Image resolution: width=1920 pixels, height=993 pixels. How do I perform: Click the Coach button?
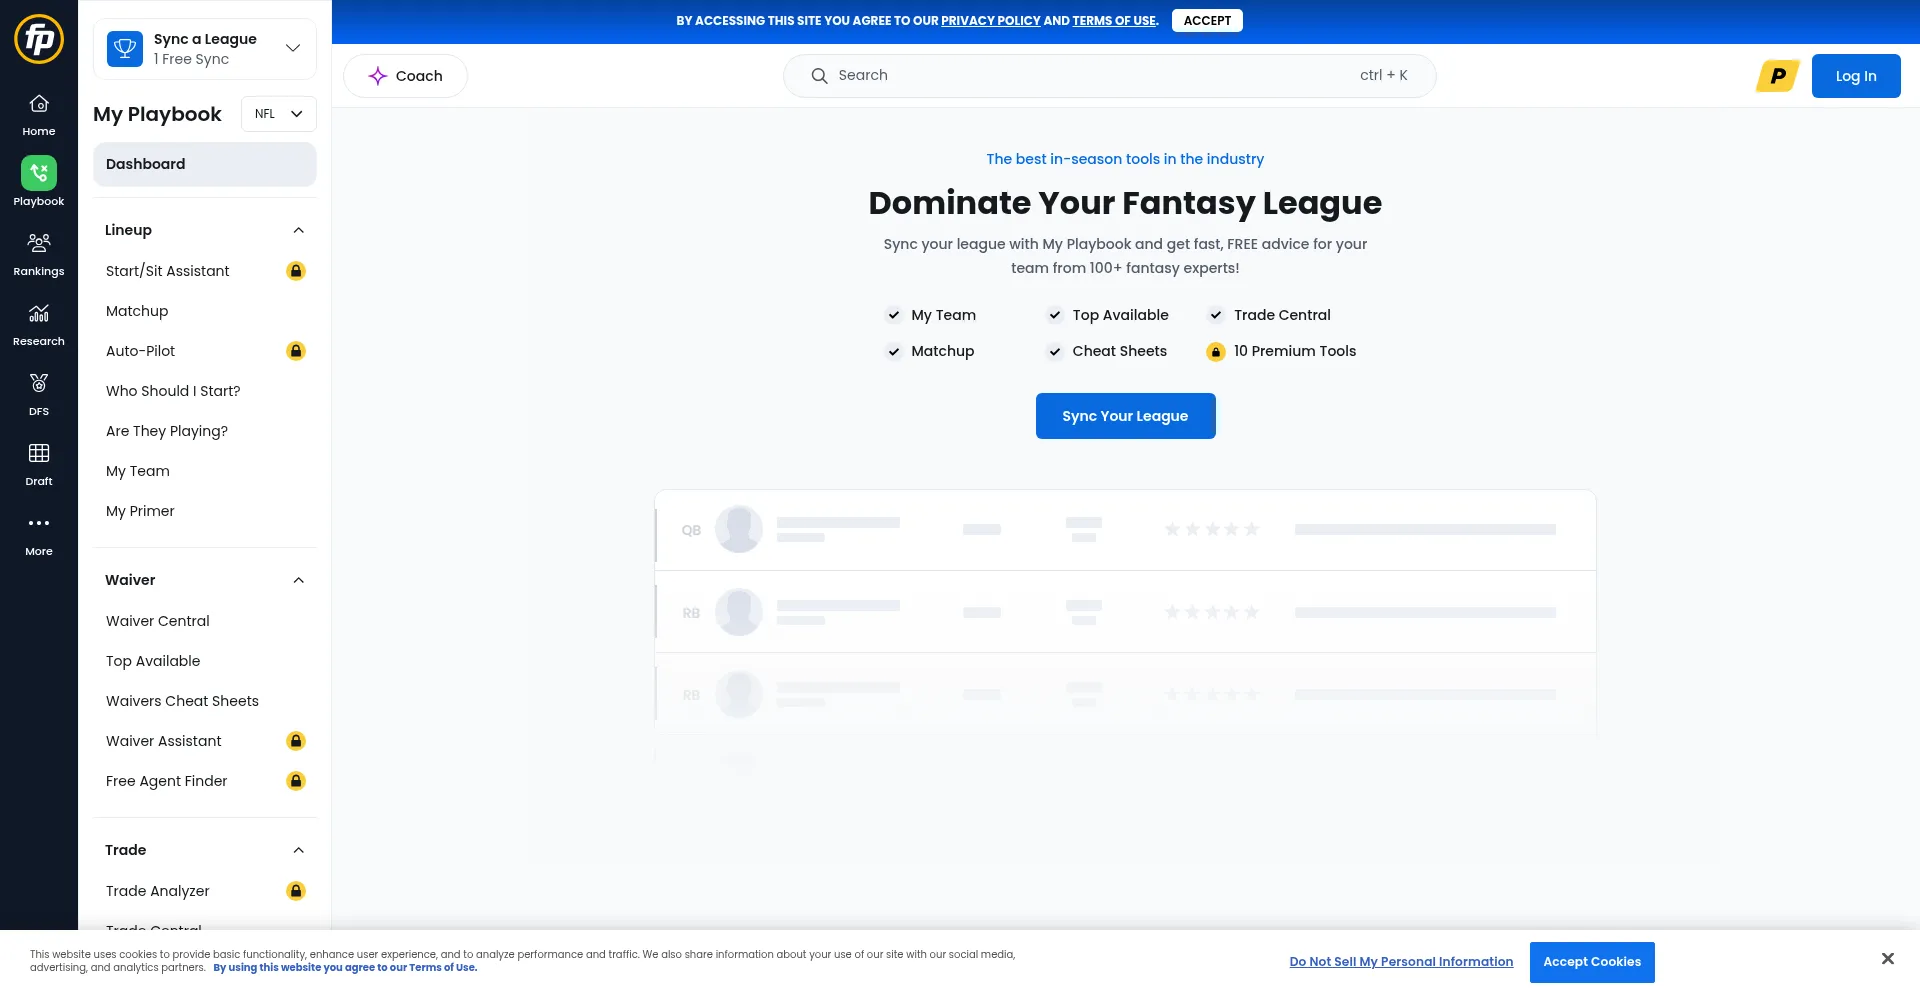(405, 76)
